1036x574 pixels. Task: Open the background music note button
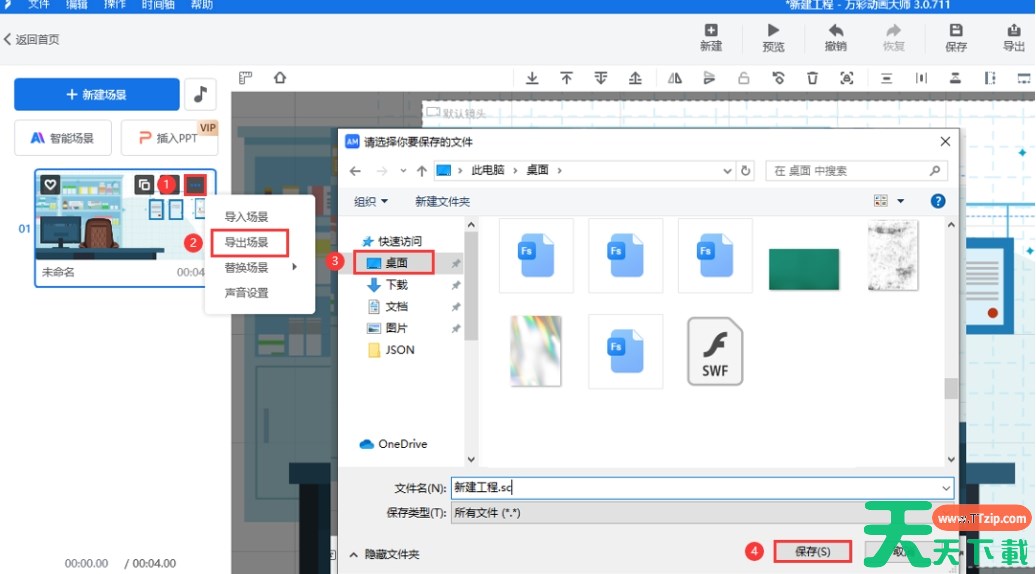point(201,94)
